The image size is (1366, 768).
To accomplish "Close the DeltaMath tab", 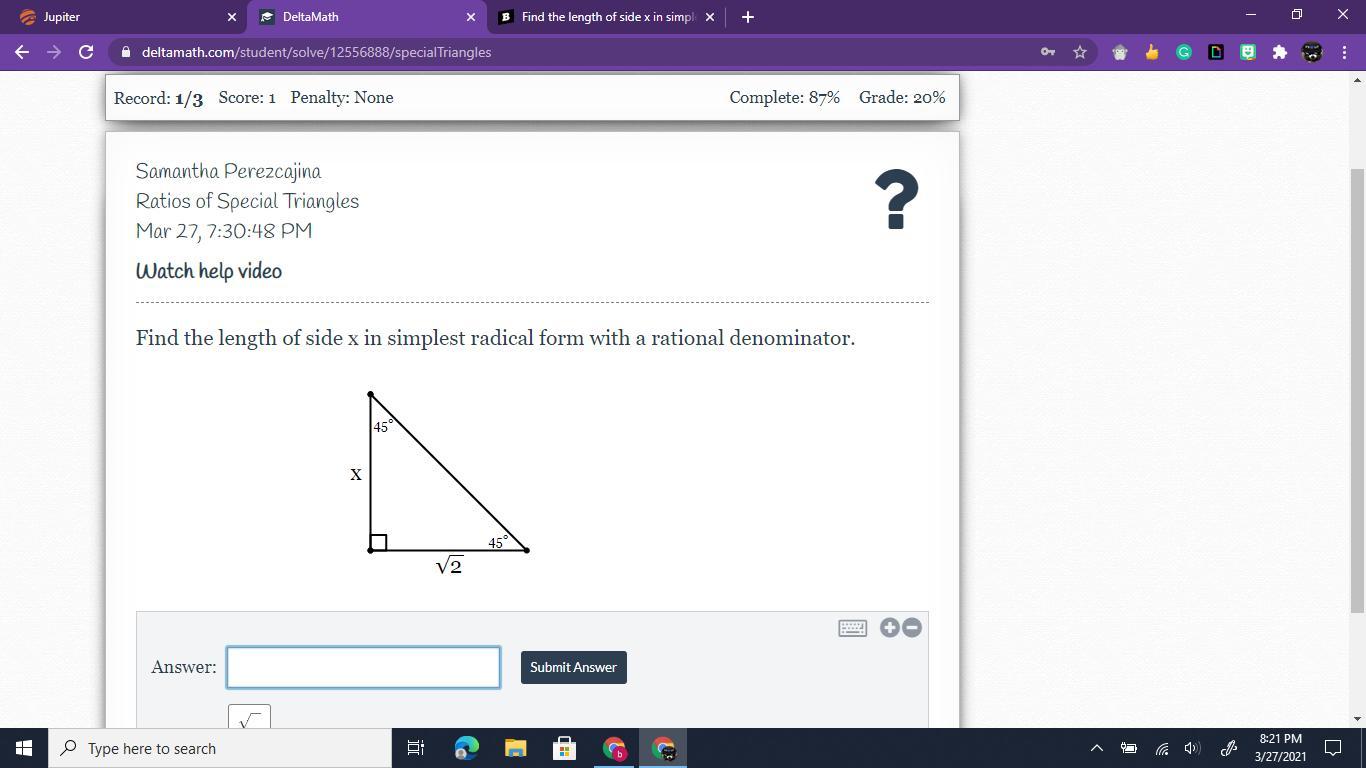I will (471, 17).
